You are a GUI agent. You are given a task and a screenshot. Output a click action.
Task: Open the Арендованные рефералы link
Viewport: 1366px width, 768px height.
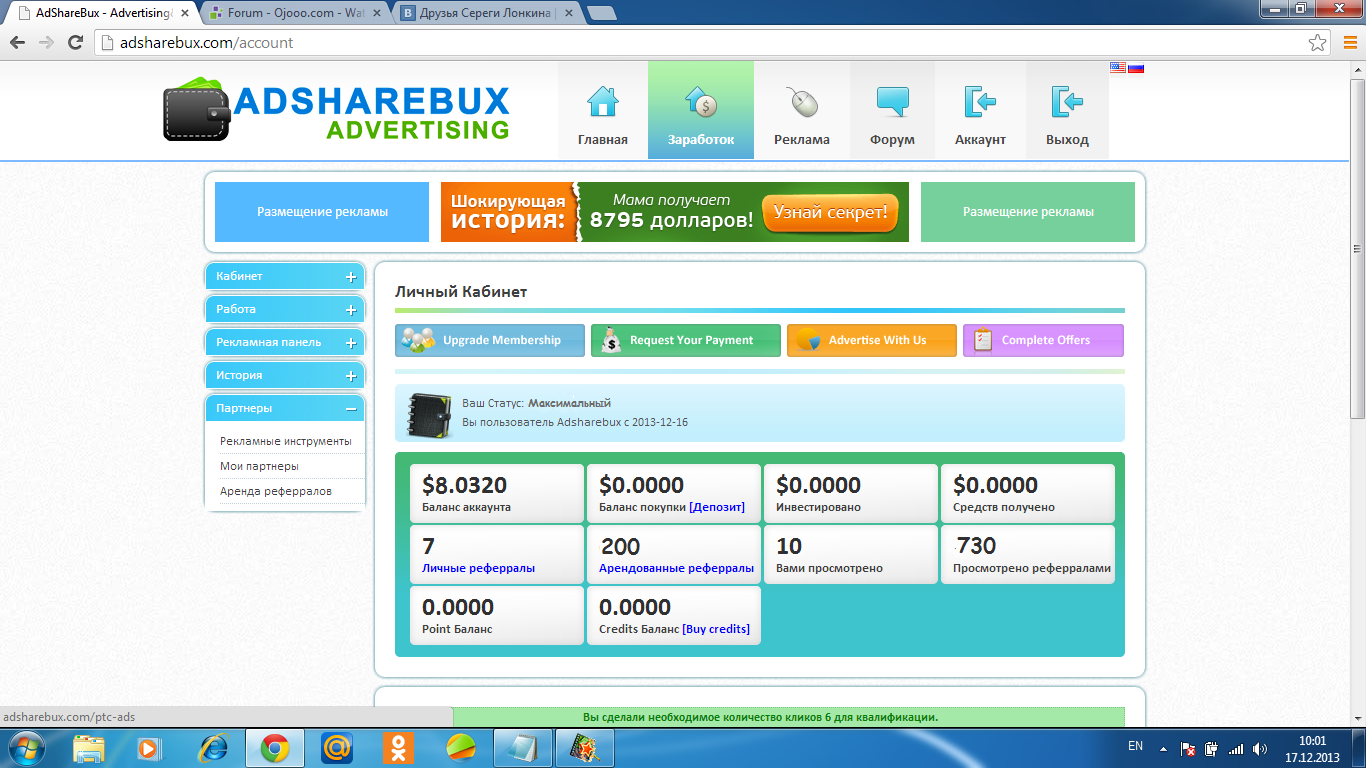click(x=676, y=568)
